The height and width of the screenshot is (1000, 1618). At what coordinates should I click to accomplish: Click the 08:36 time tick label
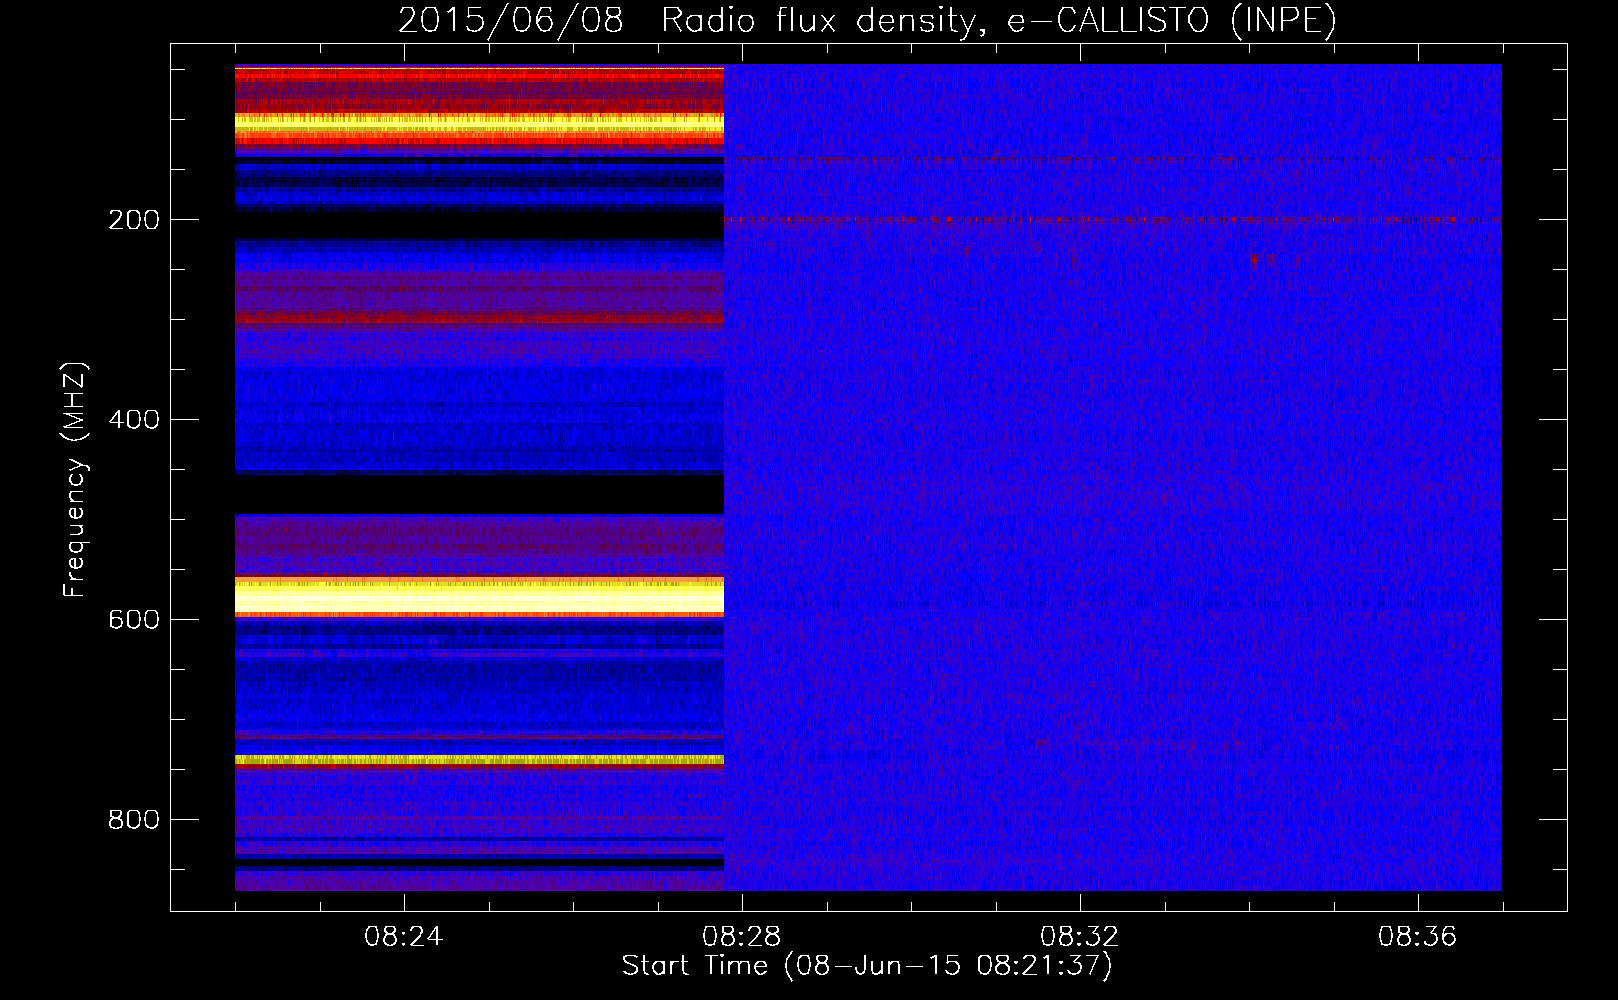pyautogui.click(x=1417, y=937)
